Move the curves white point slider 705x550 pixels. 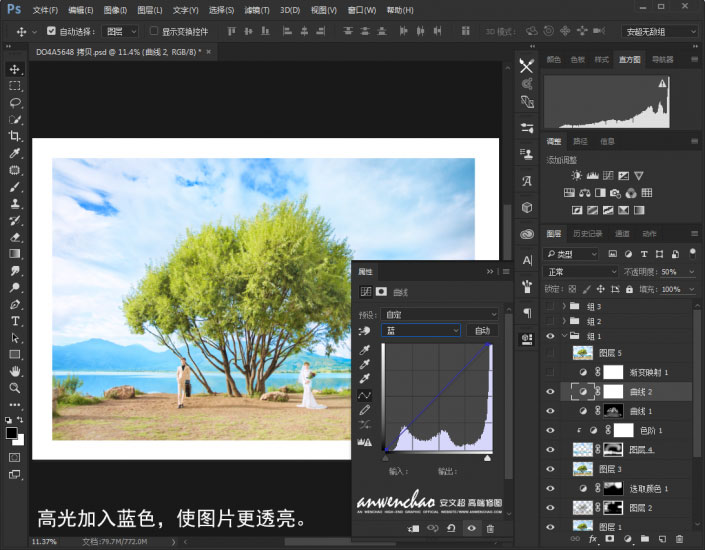point(487,458)
